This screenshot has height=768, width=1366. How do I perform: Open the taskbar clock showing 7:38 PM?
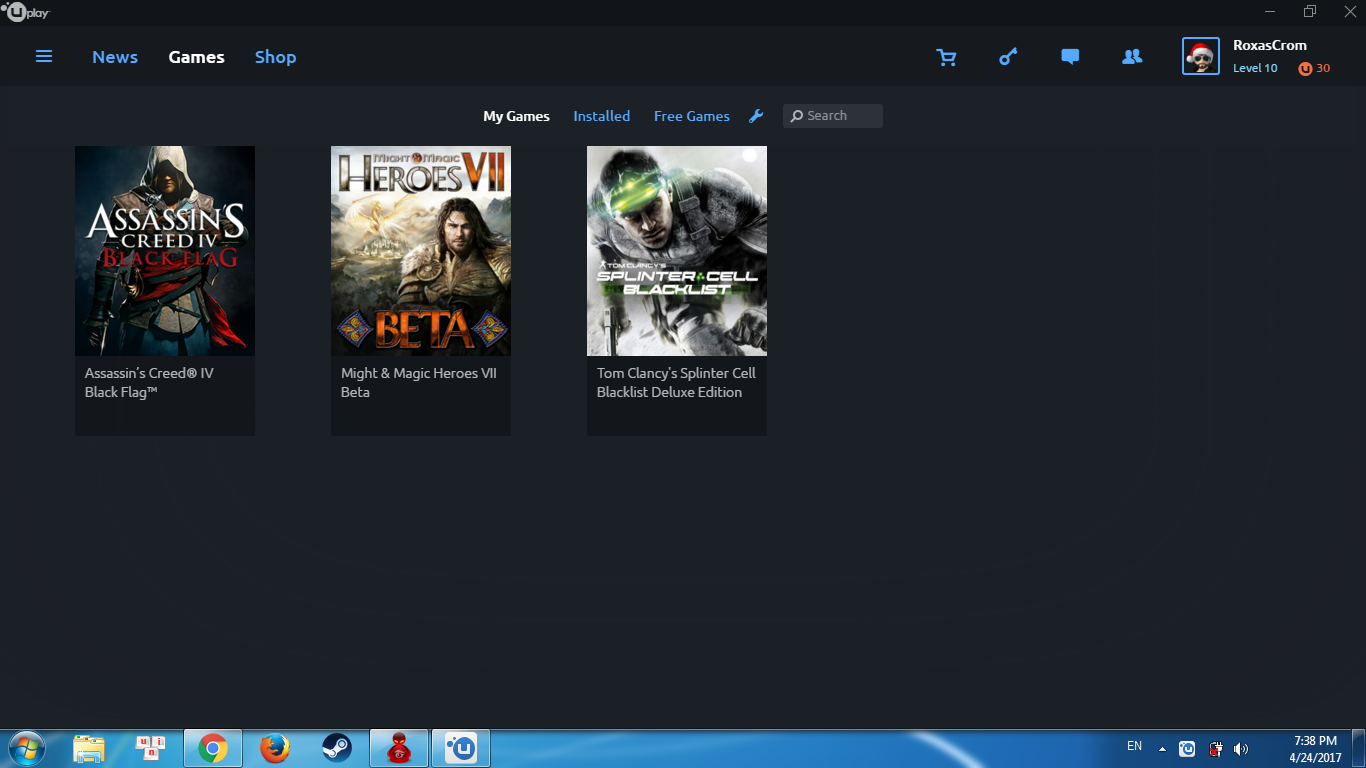1315,749
